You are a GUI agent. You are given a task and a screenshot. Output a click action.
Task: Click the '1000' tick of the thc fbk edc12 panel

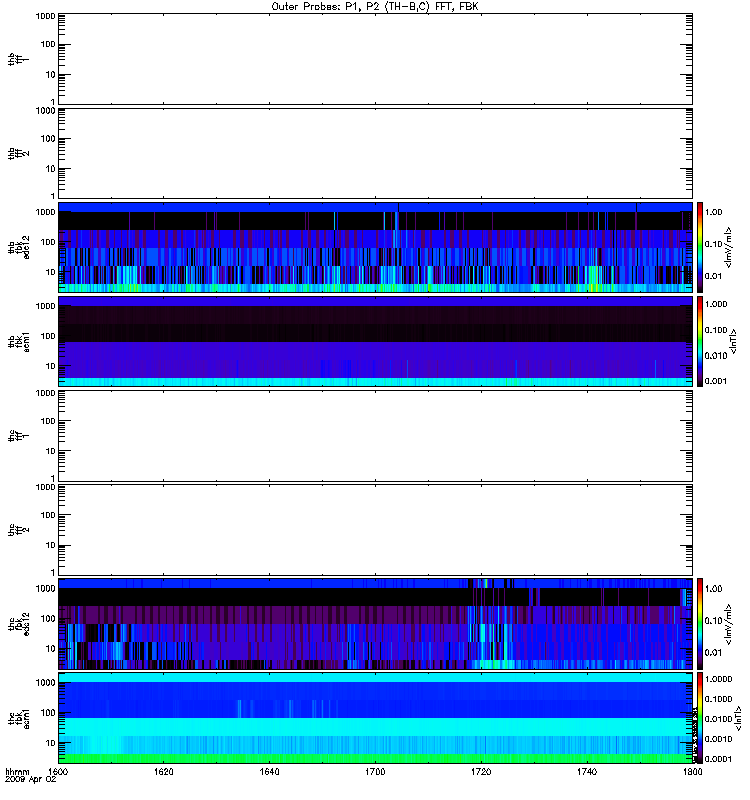[46, 589]
